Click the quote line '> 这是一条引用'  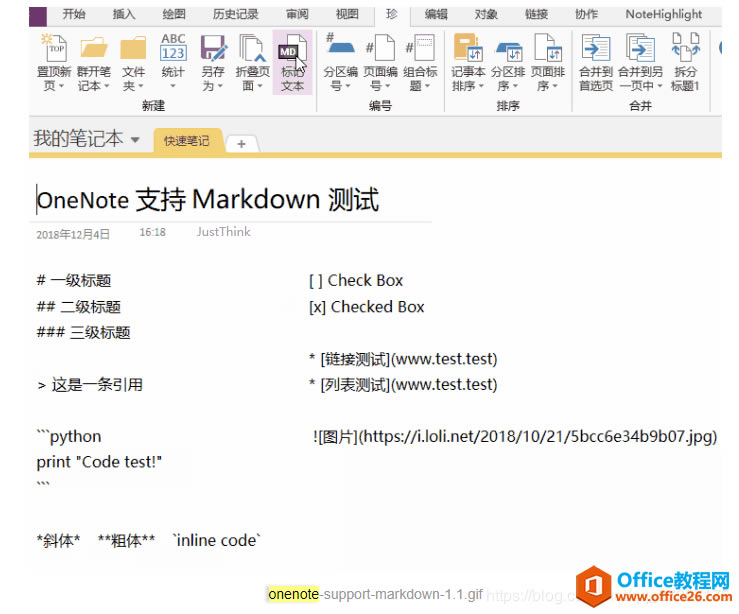click(90, 385)
